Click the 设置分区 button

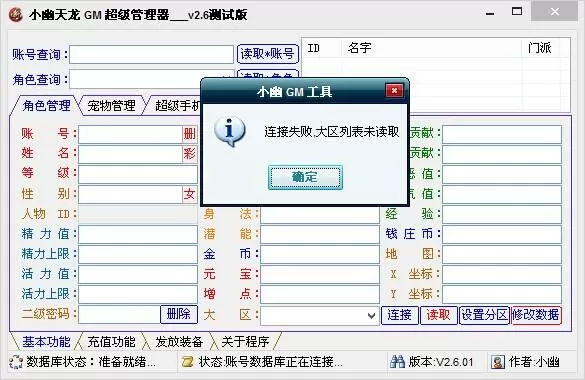coord(484,315)
